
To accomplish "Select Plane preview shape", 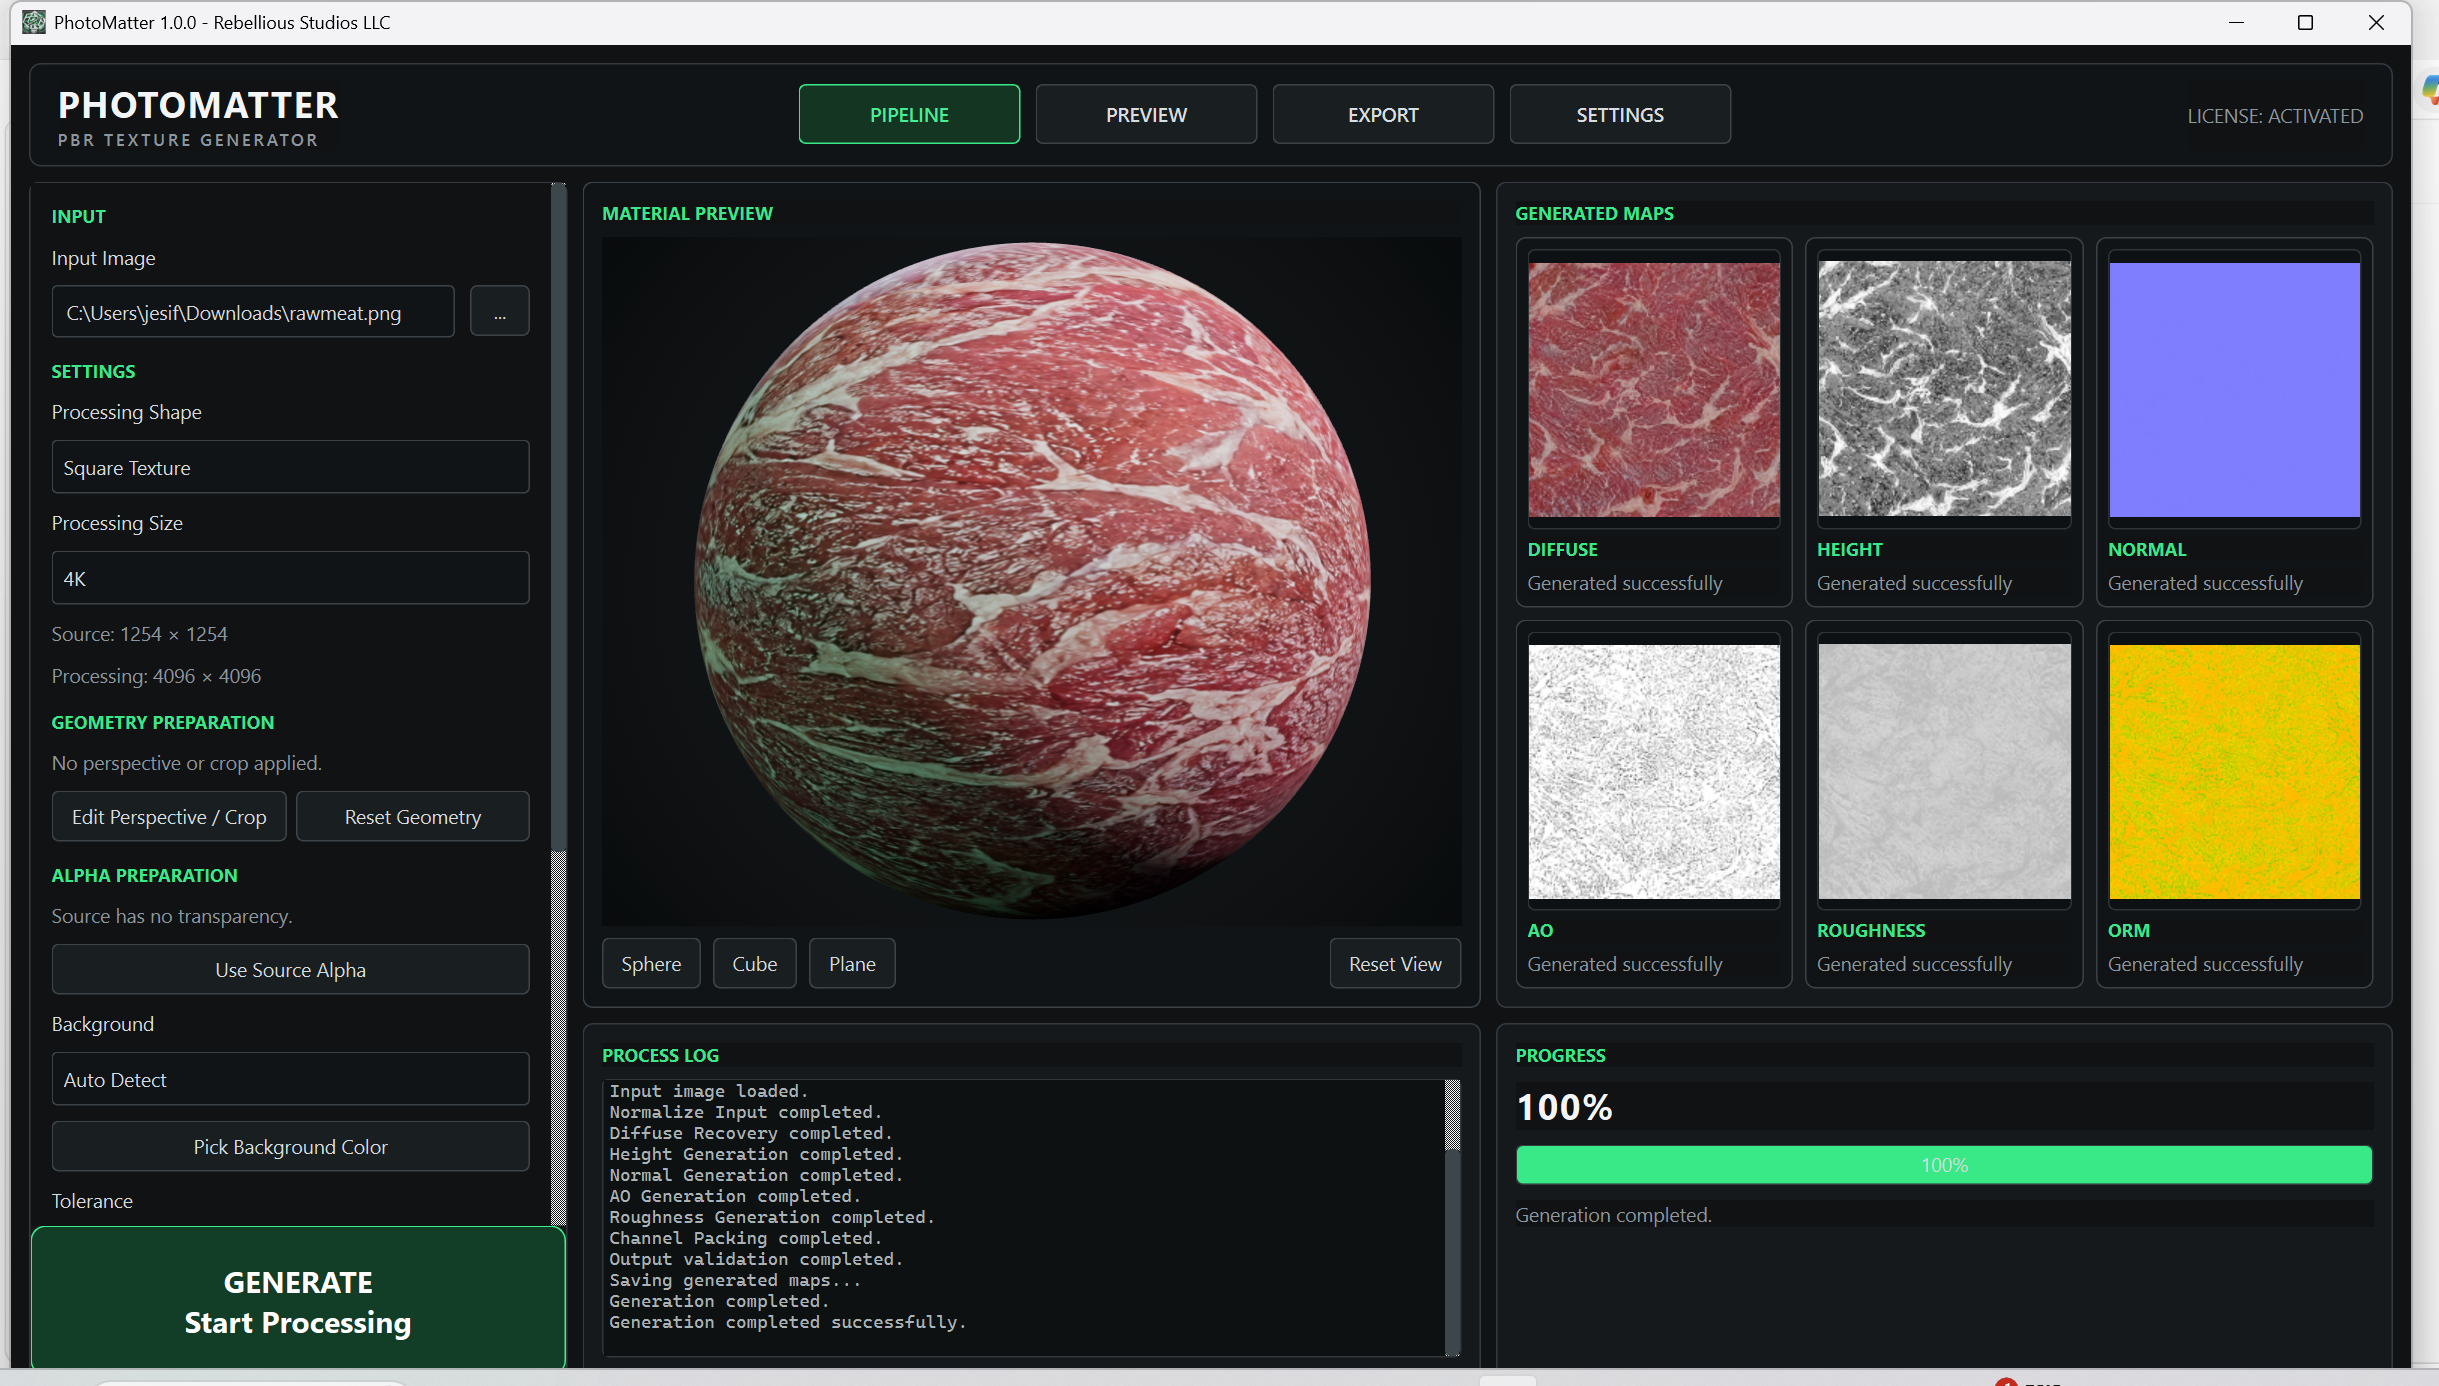I will (852, 963).
